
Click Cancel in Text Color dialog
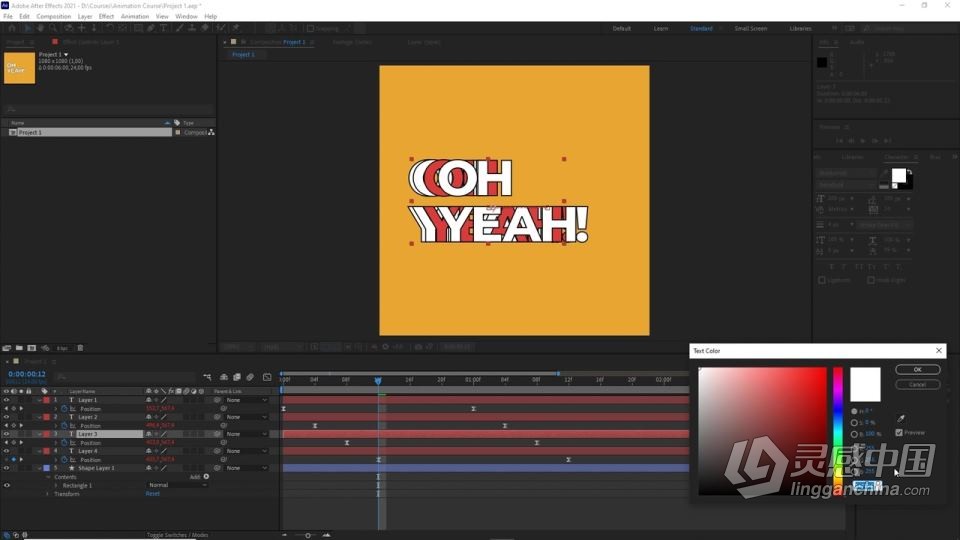917,384
